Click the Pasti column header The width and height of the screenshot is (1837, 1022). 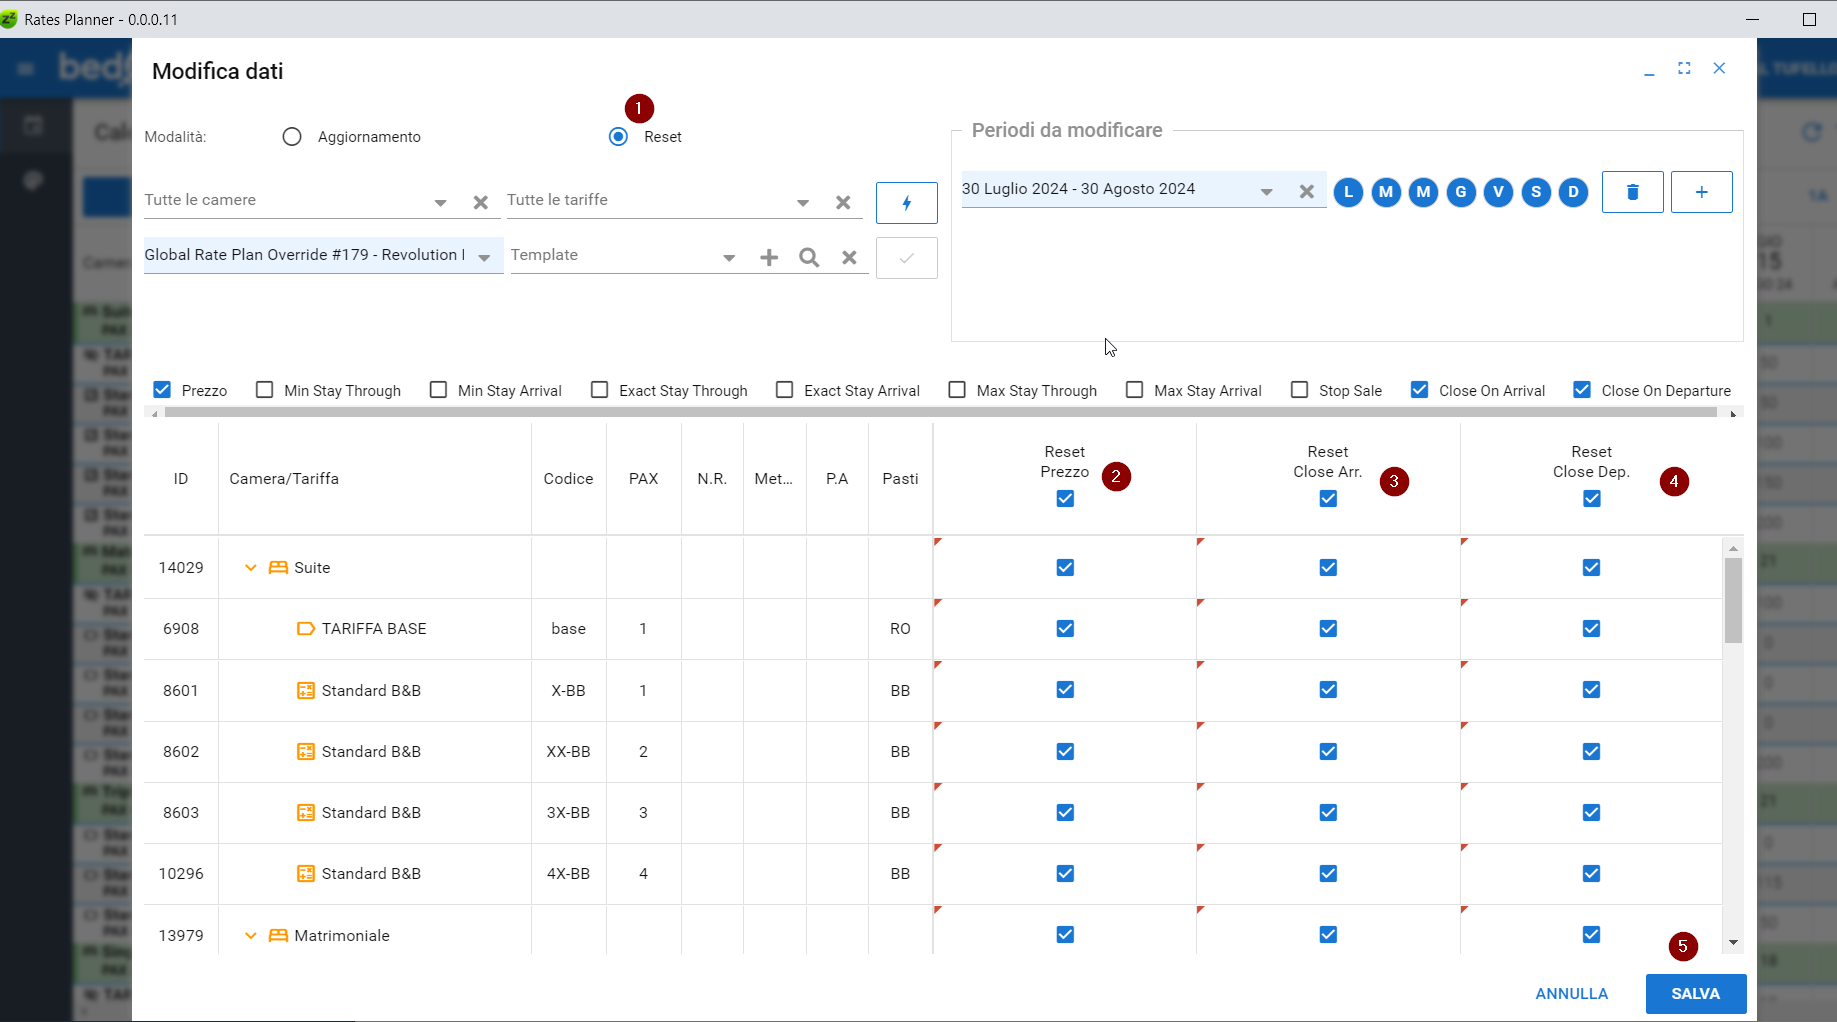click(x=900, y=479)
